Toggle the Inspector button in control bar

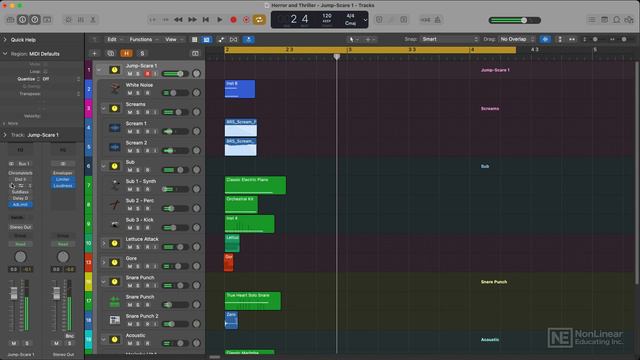pos(22,20)
